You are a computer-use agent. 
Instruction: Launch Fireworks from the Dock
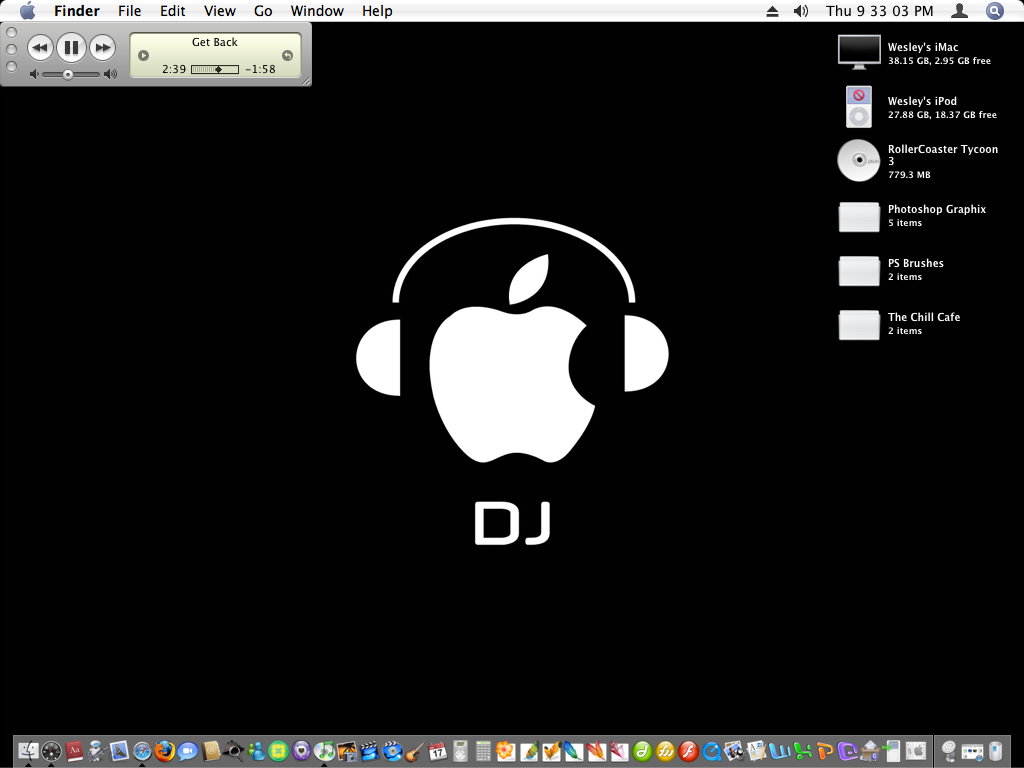665,751
